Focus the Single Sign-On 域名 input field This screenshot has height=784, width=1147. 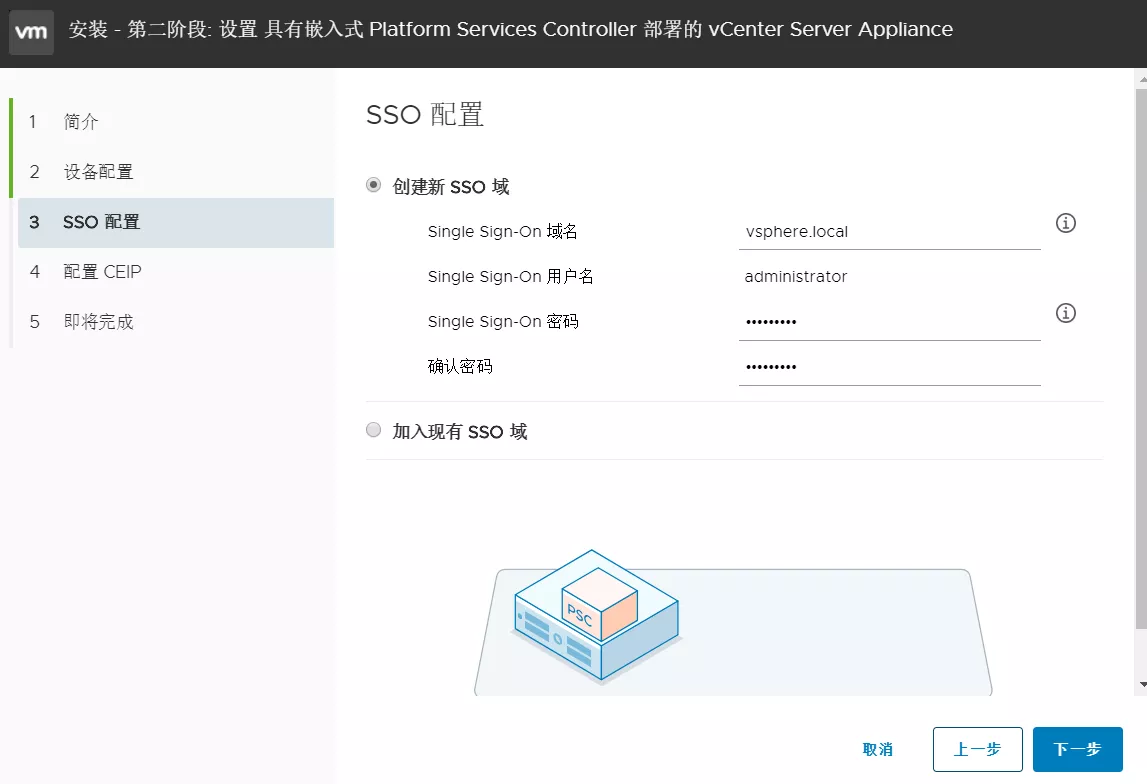click(889, 232)
